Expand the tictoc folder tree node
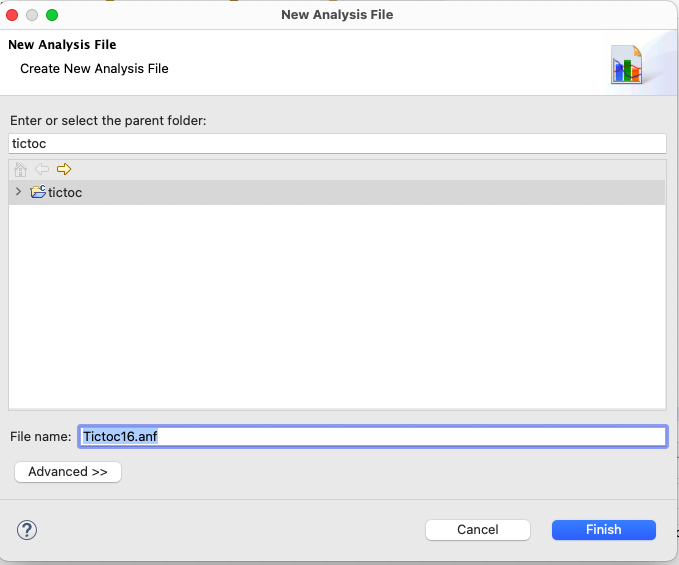679x565 pixels. pos(18,191)
